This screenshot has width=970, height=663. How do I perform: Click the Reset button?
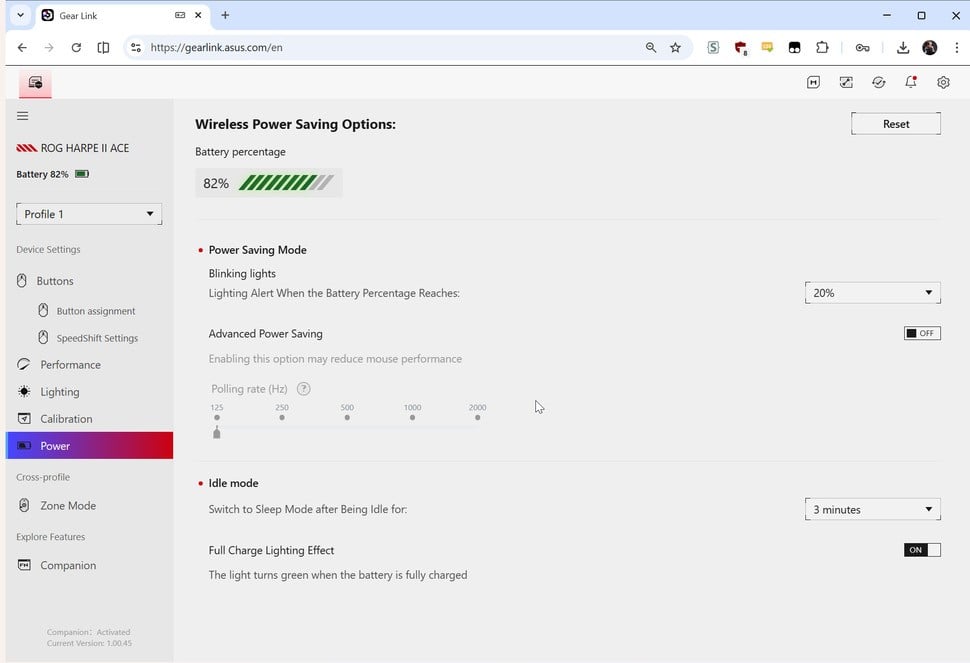click(896, 124)
